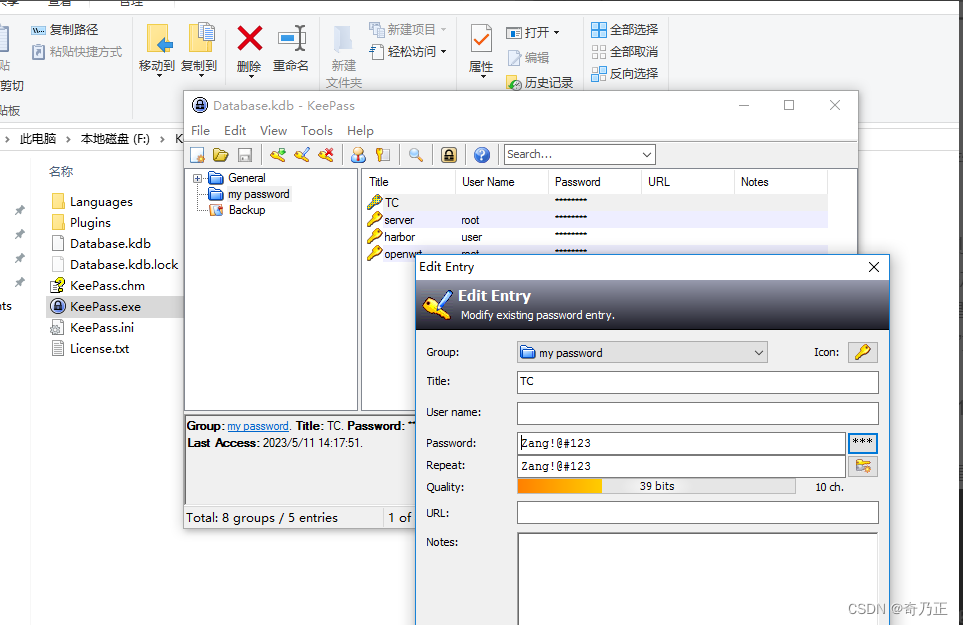Image resolution: width=963 pixels, height=625 pixels.
Task: Click the Save database floppy icon
Action: 245,155
